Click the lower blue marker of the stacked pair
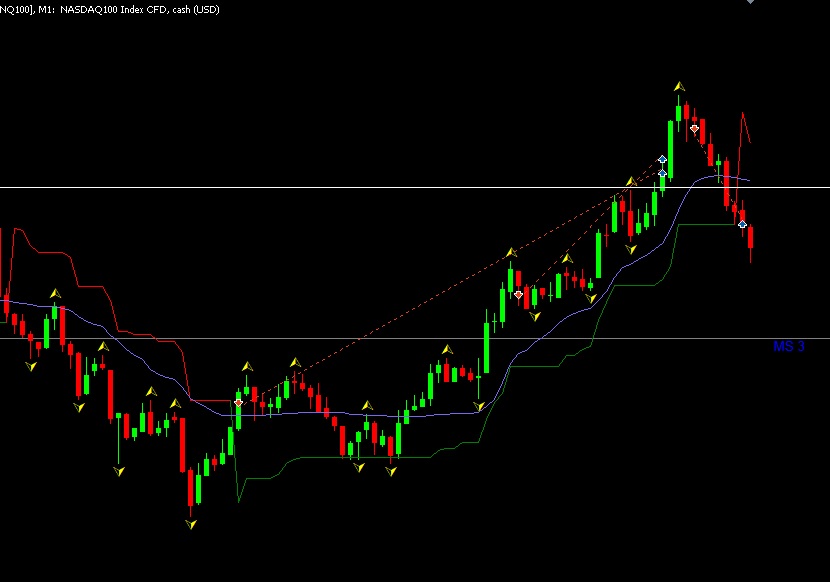The width and height of the screenshot is (830, 582). 662,173
